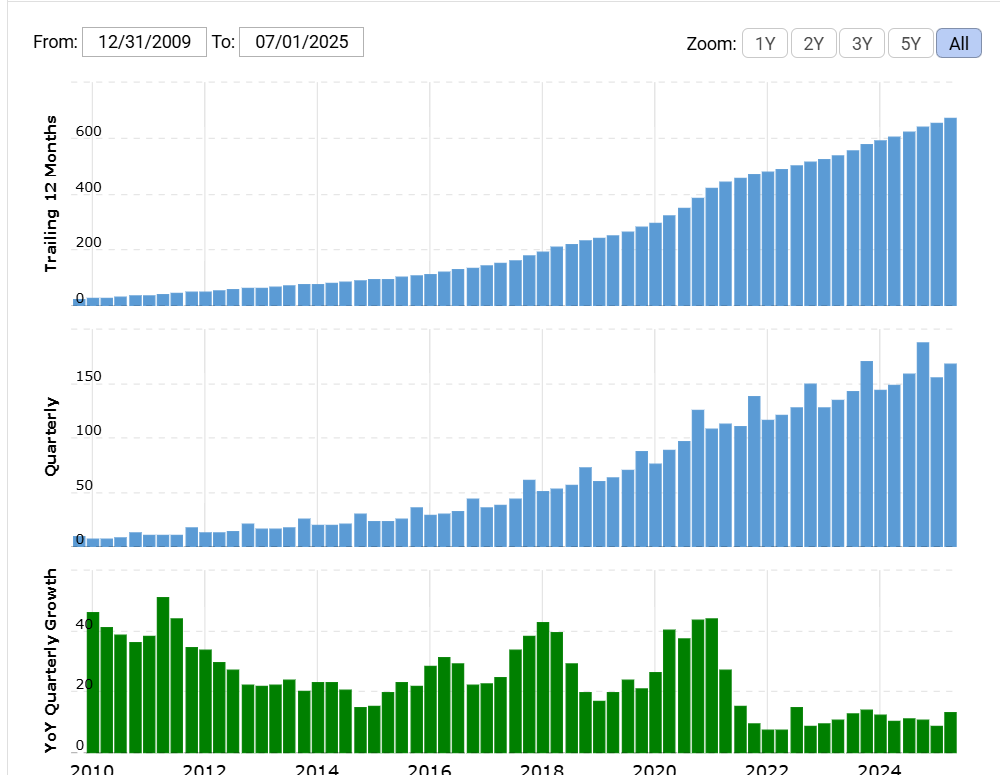Select the 2Y zoom range
The image size is (1000, 775).
tap(814, 43)
